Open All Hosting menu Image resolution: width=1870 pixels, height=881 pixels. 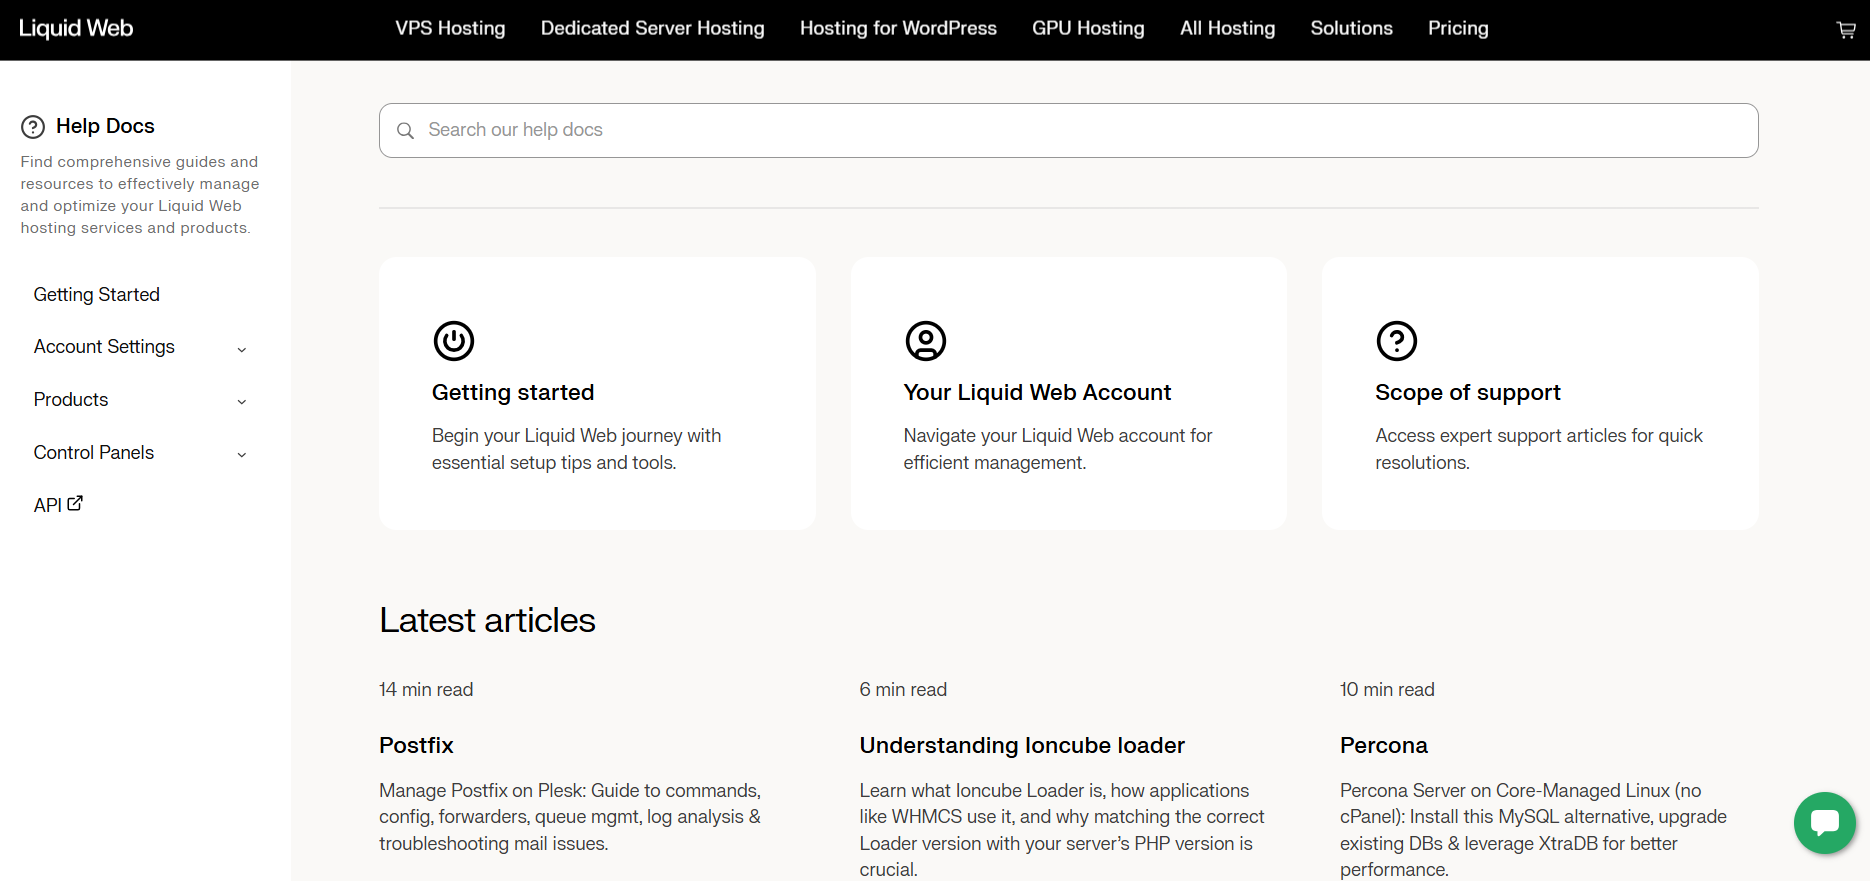coord(1228,28)
